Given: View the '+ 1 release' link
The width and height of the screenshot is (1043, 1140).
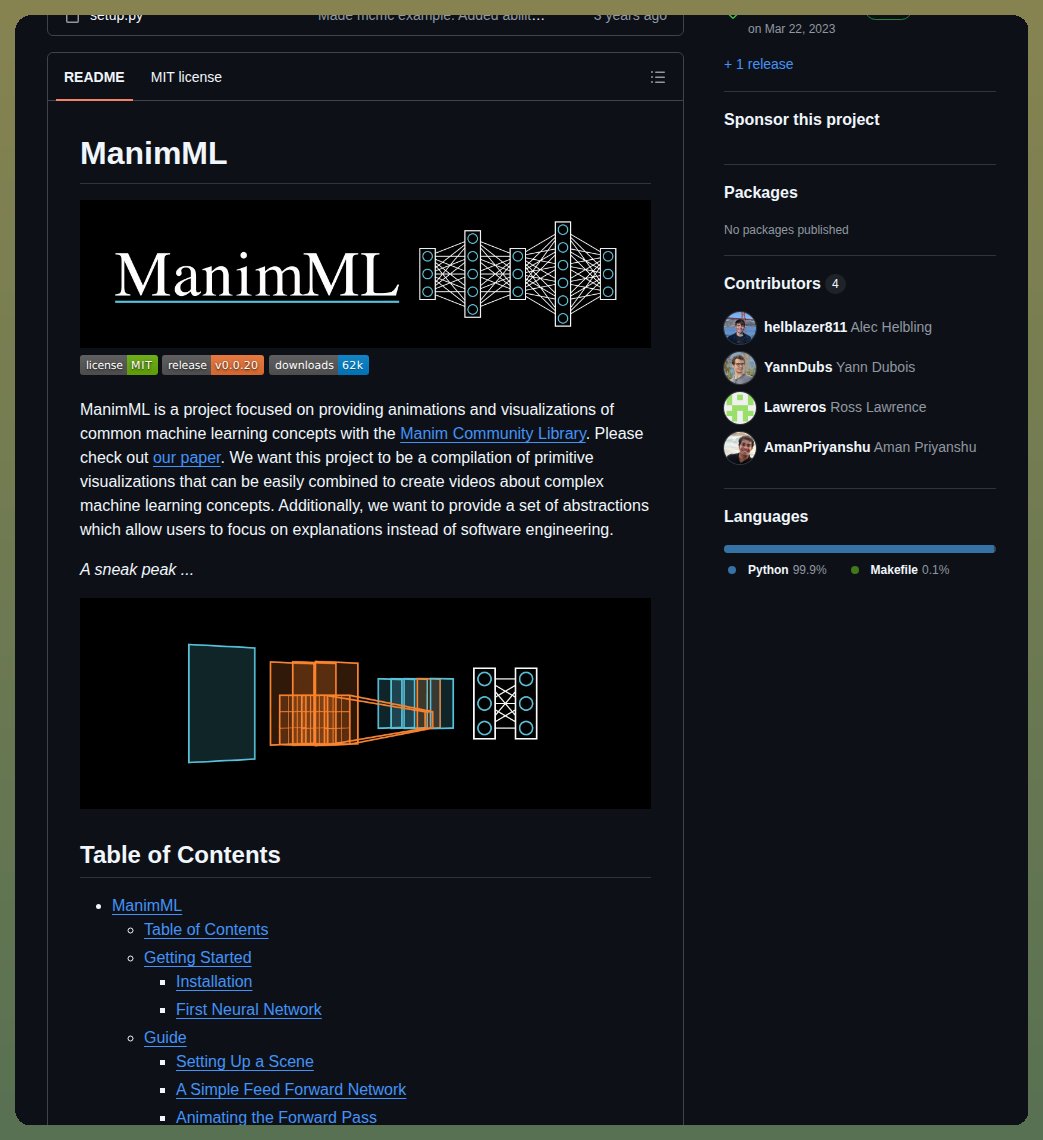Looking at the screenshot, I should click(758, 64).
